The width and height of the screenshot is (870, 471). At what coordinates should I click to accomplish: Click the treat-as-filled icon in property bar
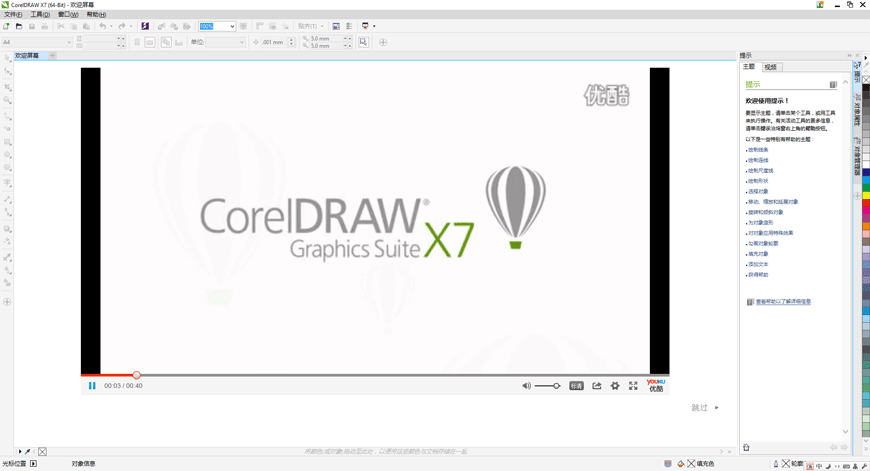[x=363, y=42]
